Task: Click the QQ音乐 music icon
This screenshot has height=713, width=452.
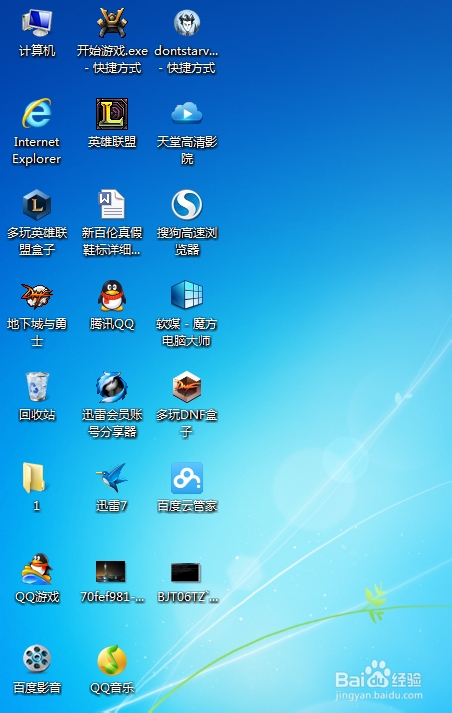Action: 112,660
